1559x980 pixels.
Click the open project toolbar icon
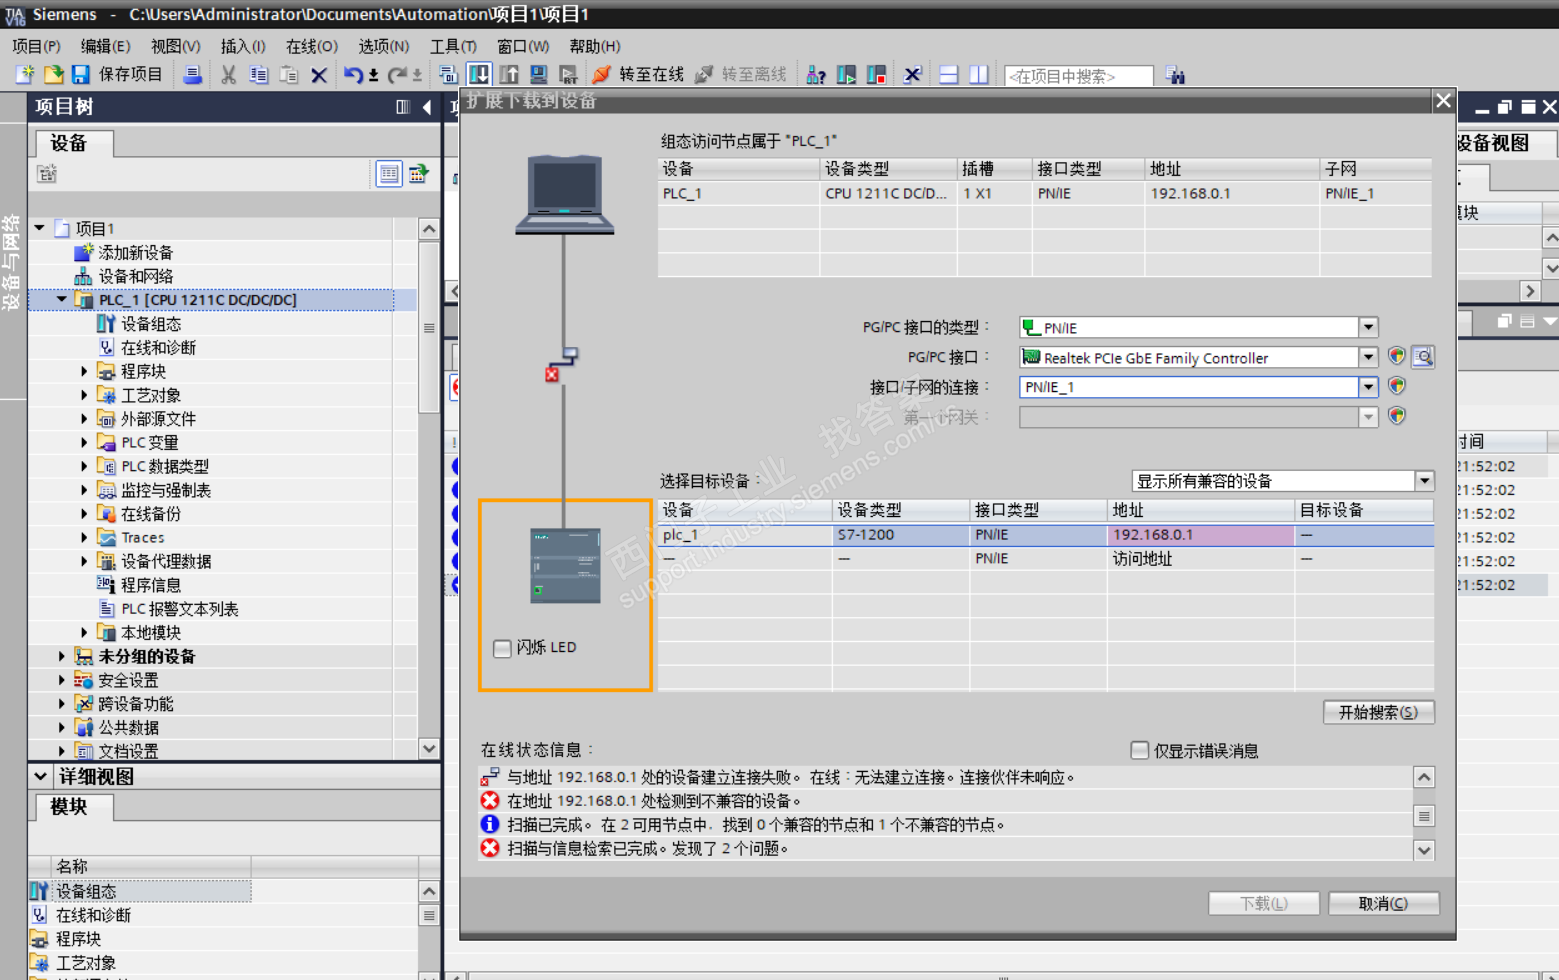(53, 75)
